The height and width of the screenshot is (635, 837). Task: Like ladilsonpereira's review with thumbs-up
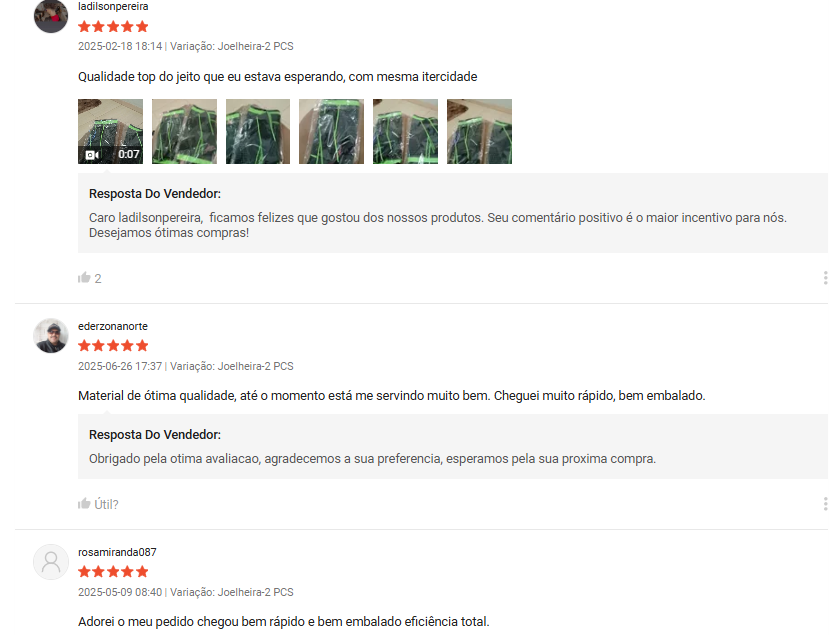pos(84,277)
